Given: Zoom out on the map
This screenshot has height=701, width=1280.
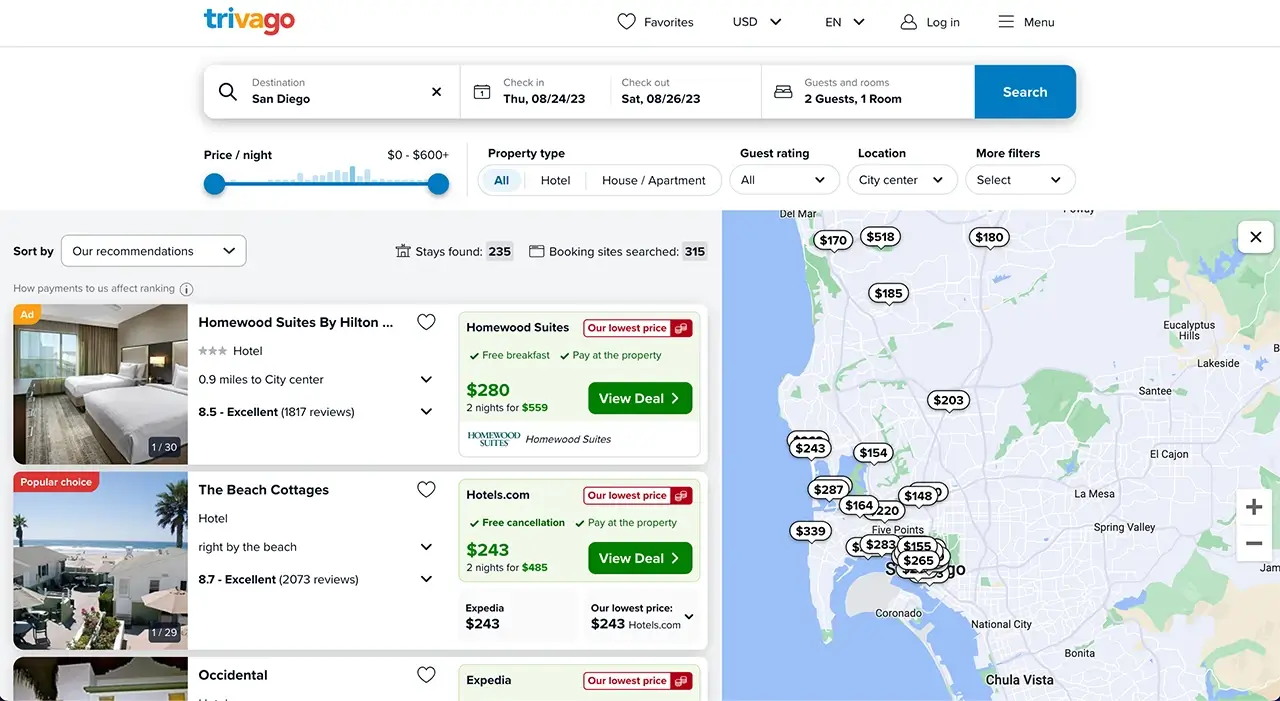Looking at the screenshot, I should (1254, 543).
